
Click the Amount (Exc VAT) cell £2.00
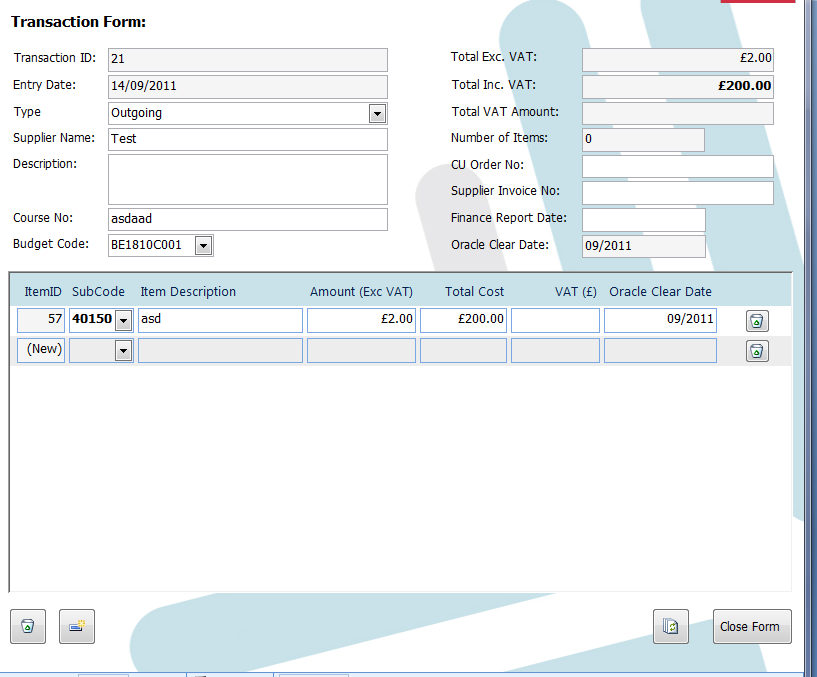point(362,320)
